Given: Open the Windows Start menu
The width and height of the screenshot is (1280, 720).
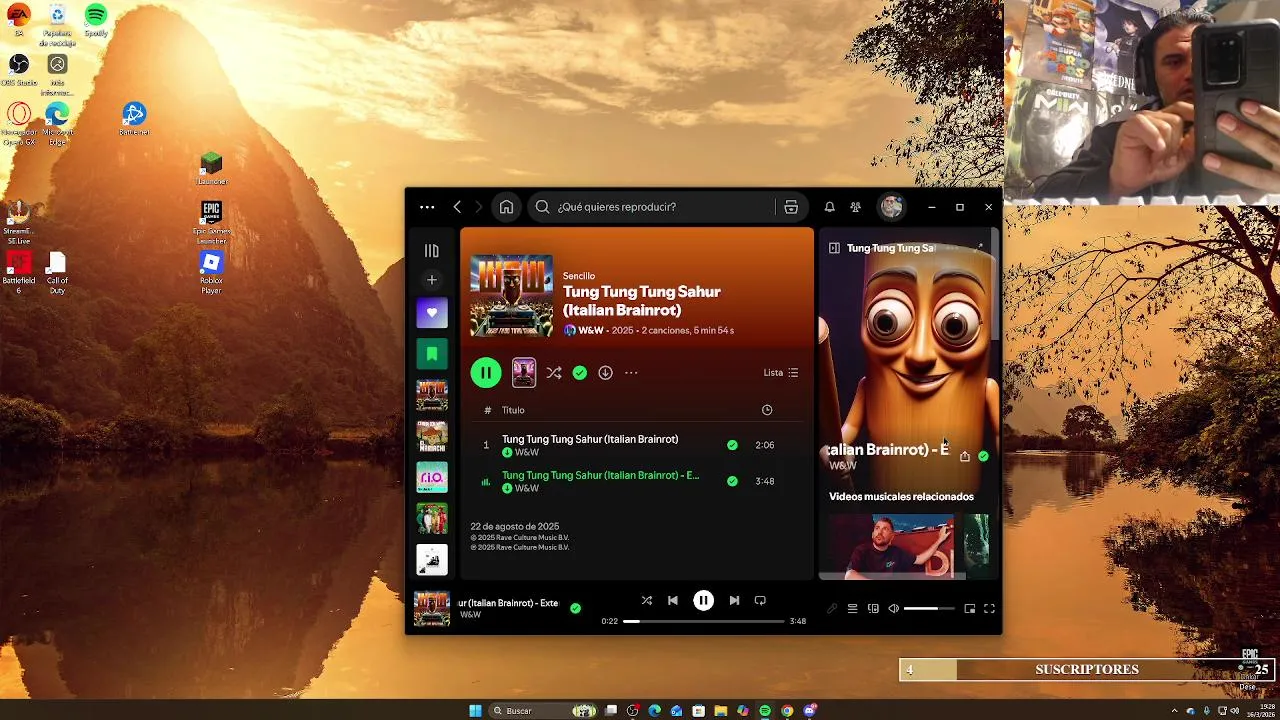Looking at the screenshot, I should pyautogui.click(x=476, y=711).
